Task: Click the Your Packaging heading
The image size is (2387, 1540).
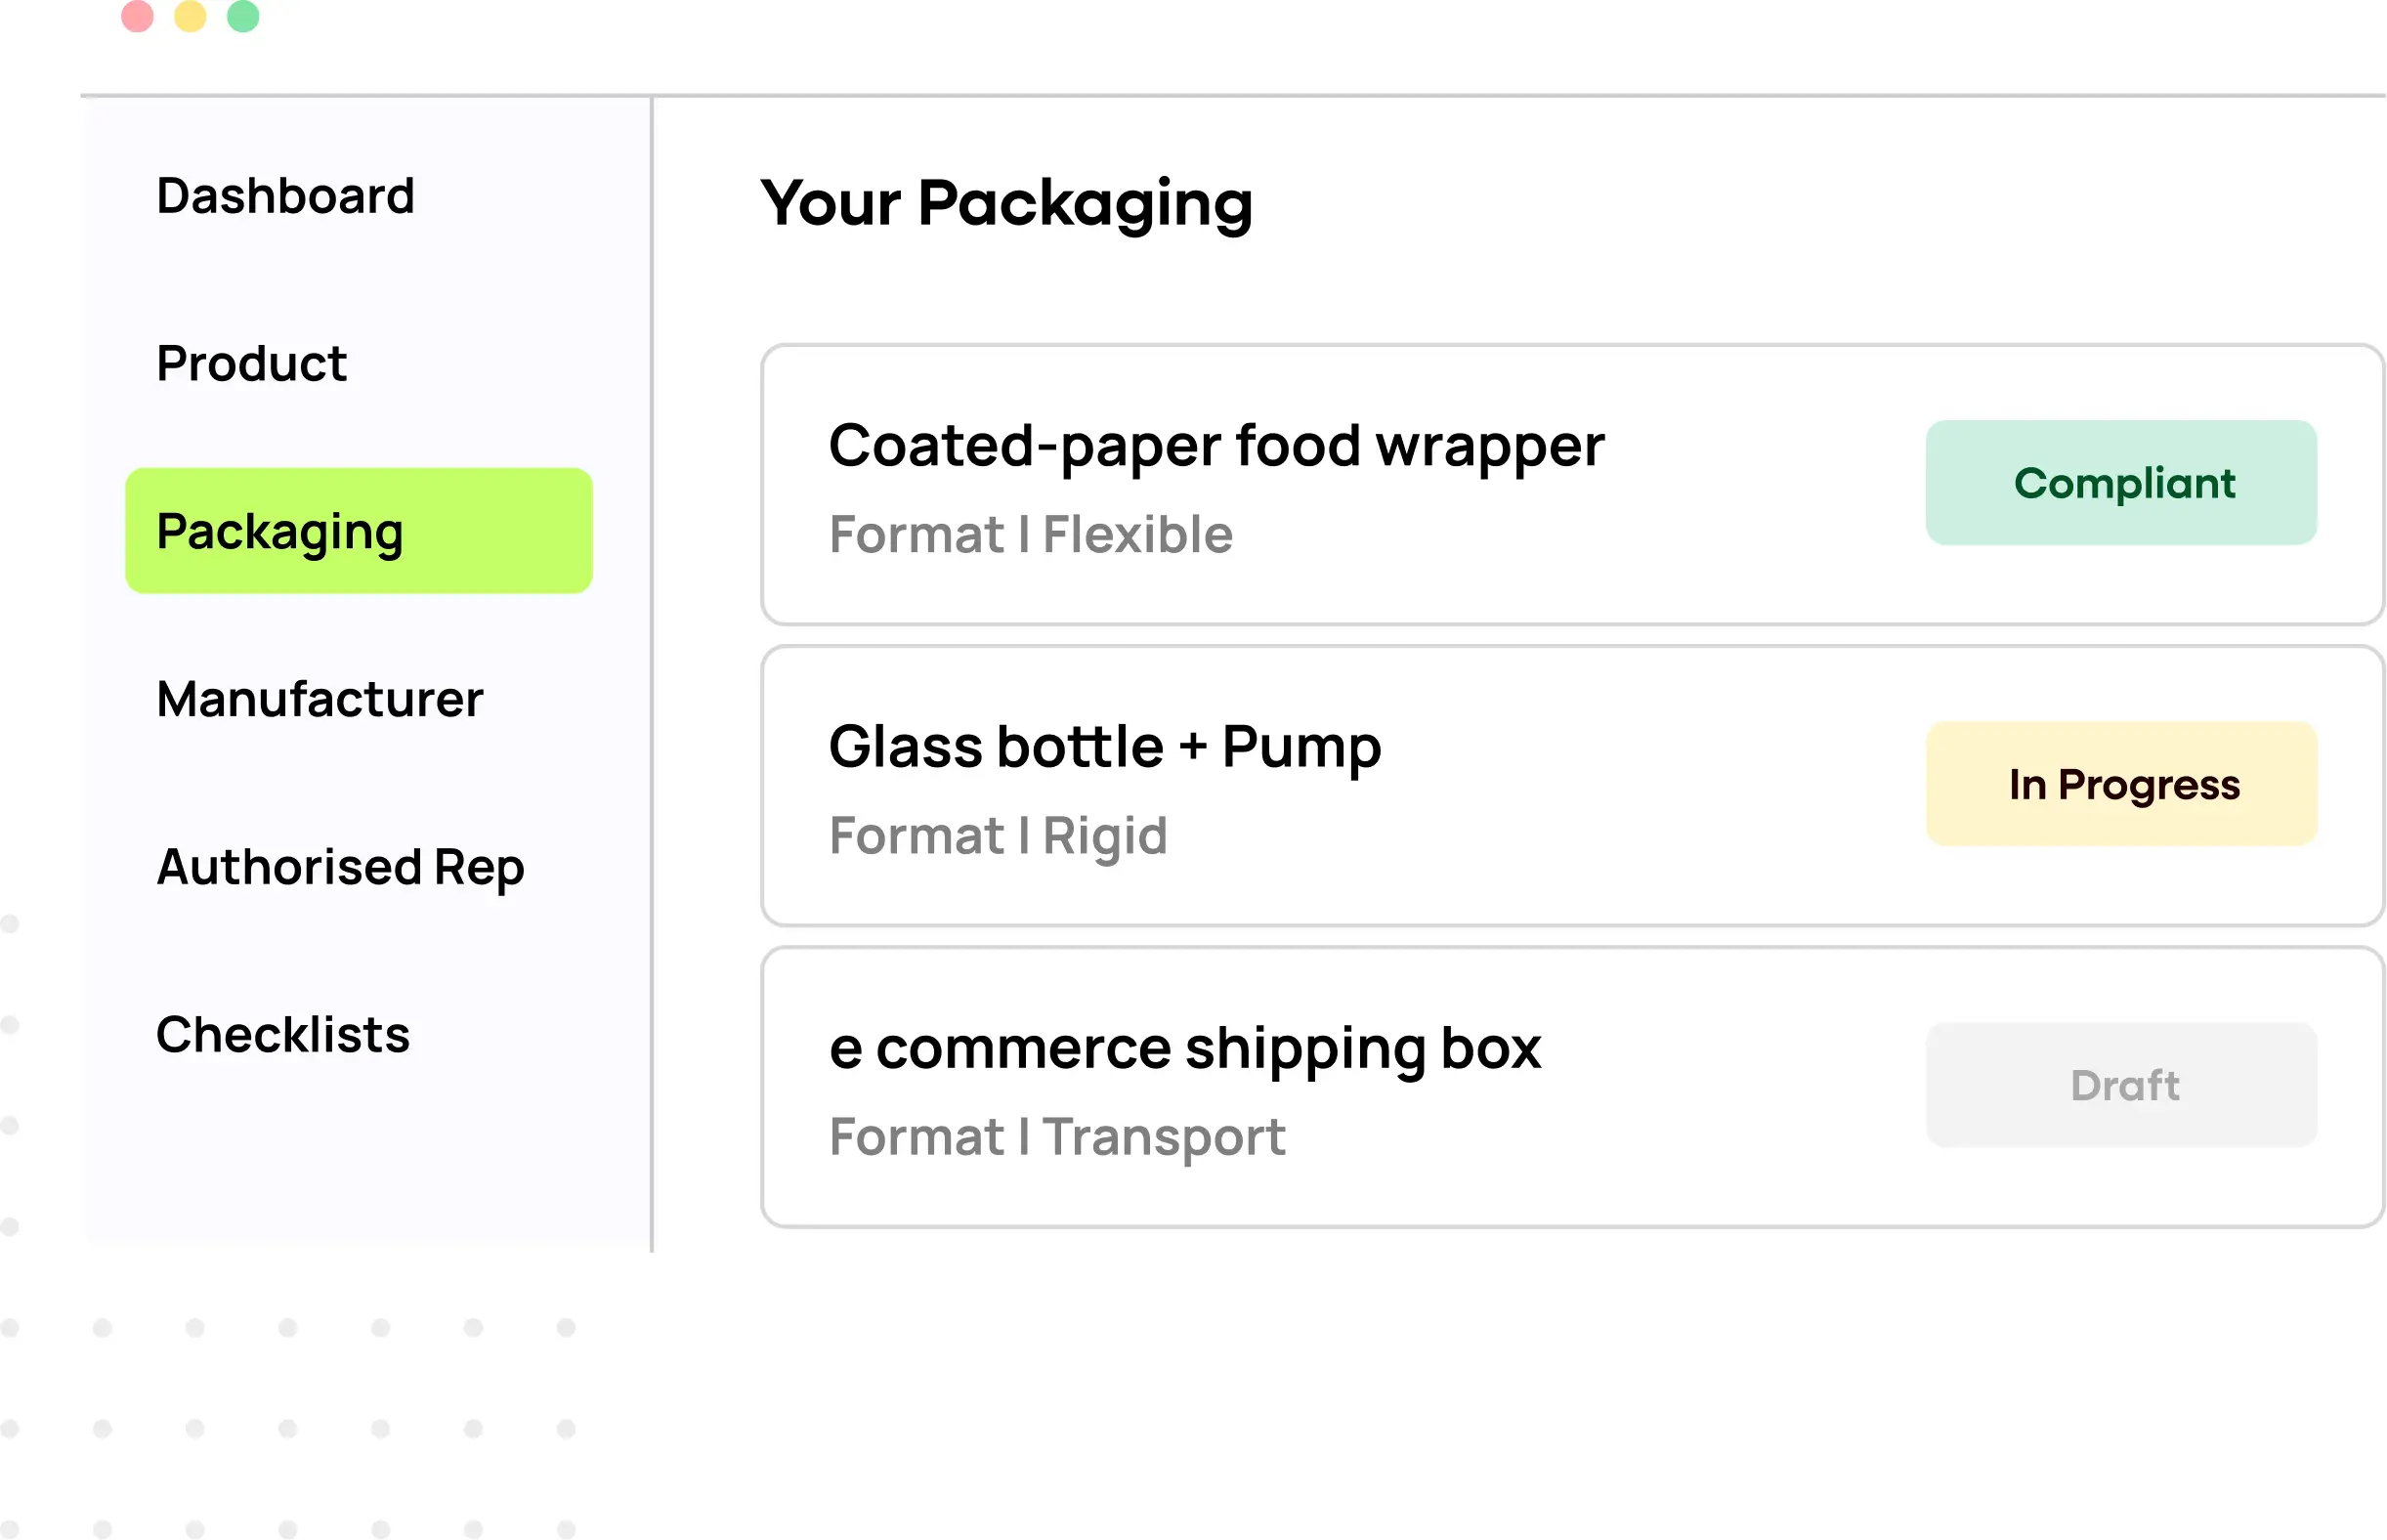Action: [x=1006, y=204]
